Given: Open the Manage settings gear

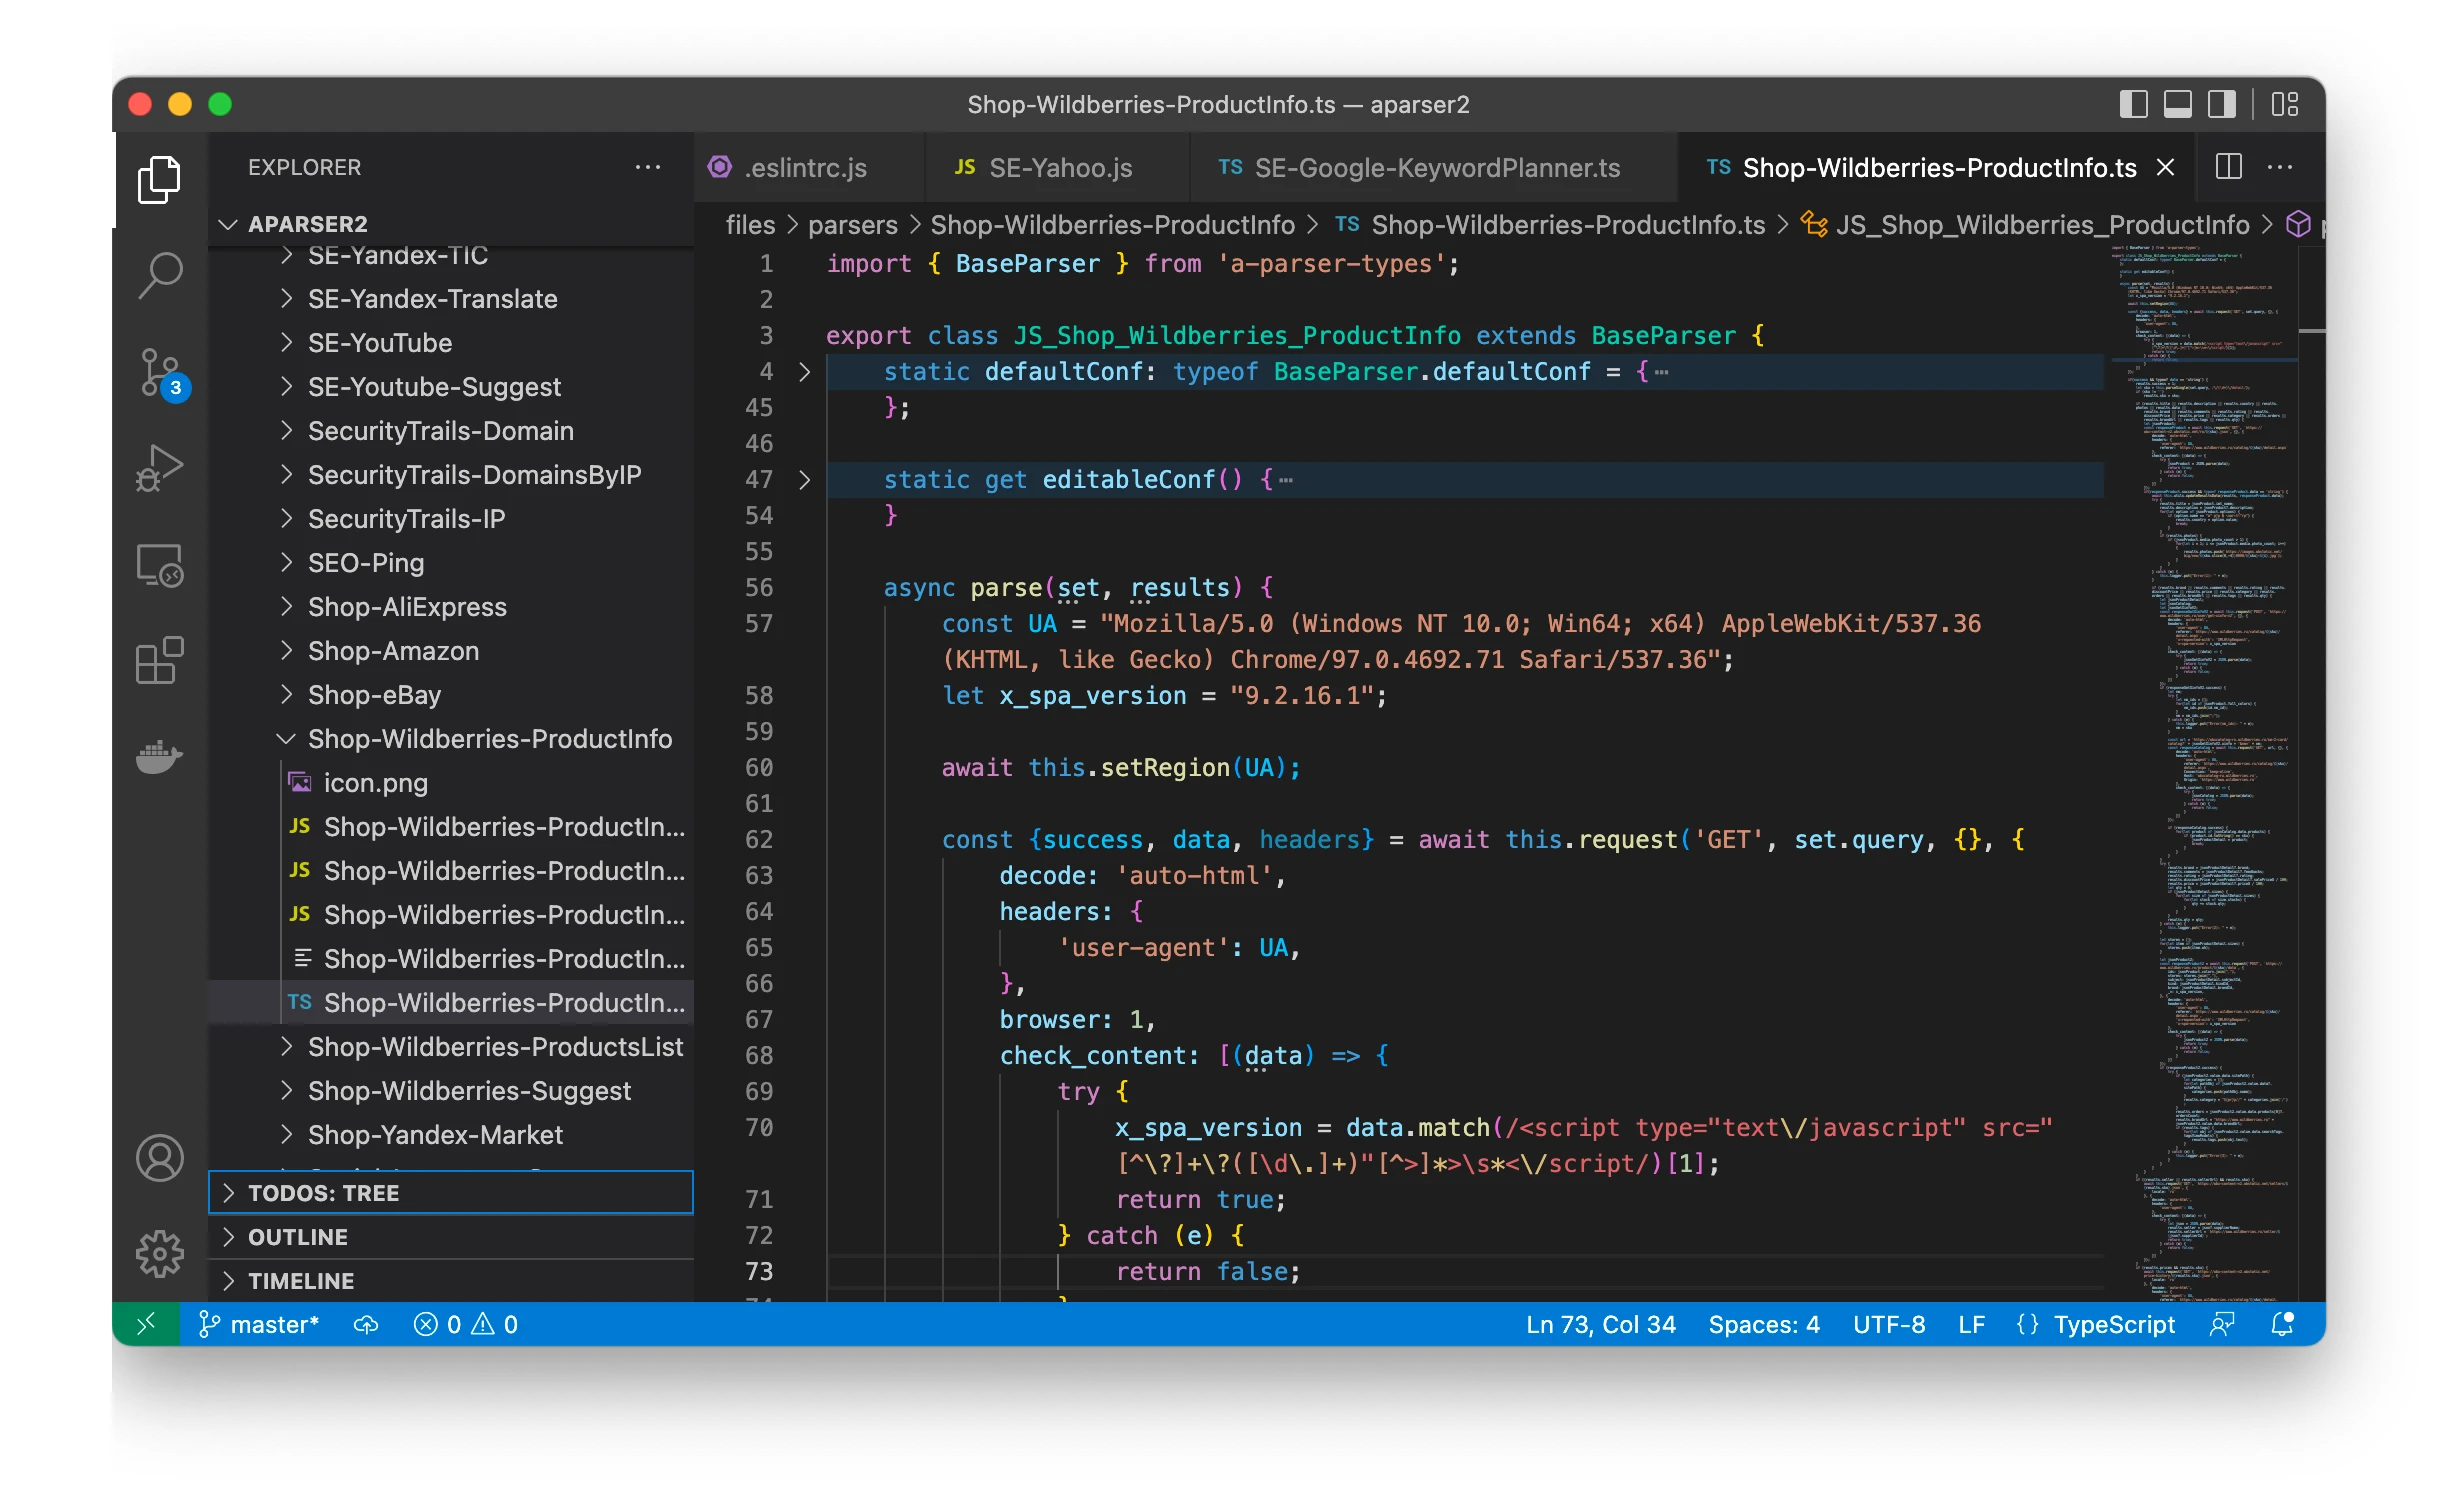Looking at the screenshot, I should (x=160, y=1252).
